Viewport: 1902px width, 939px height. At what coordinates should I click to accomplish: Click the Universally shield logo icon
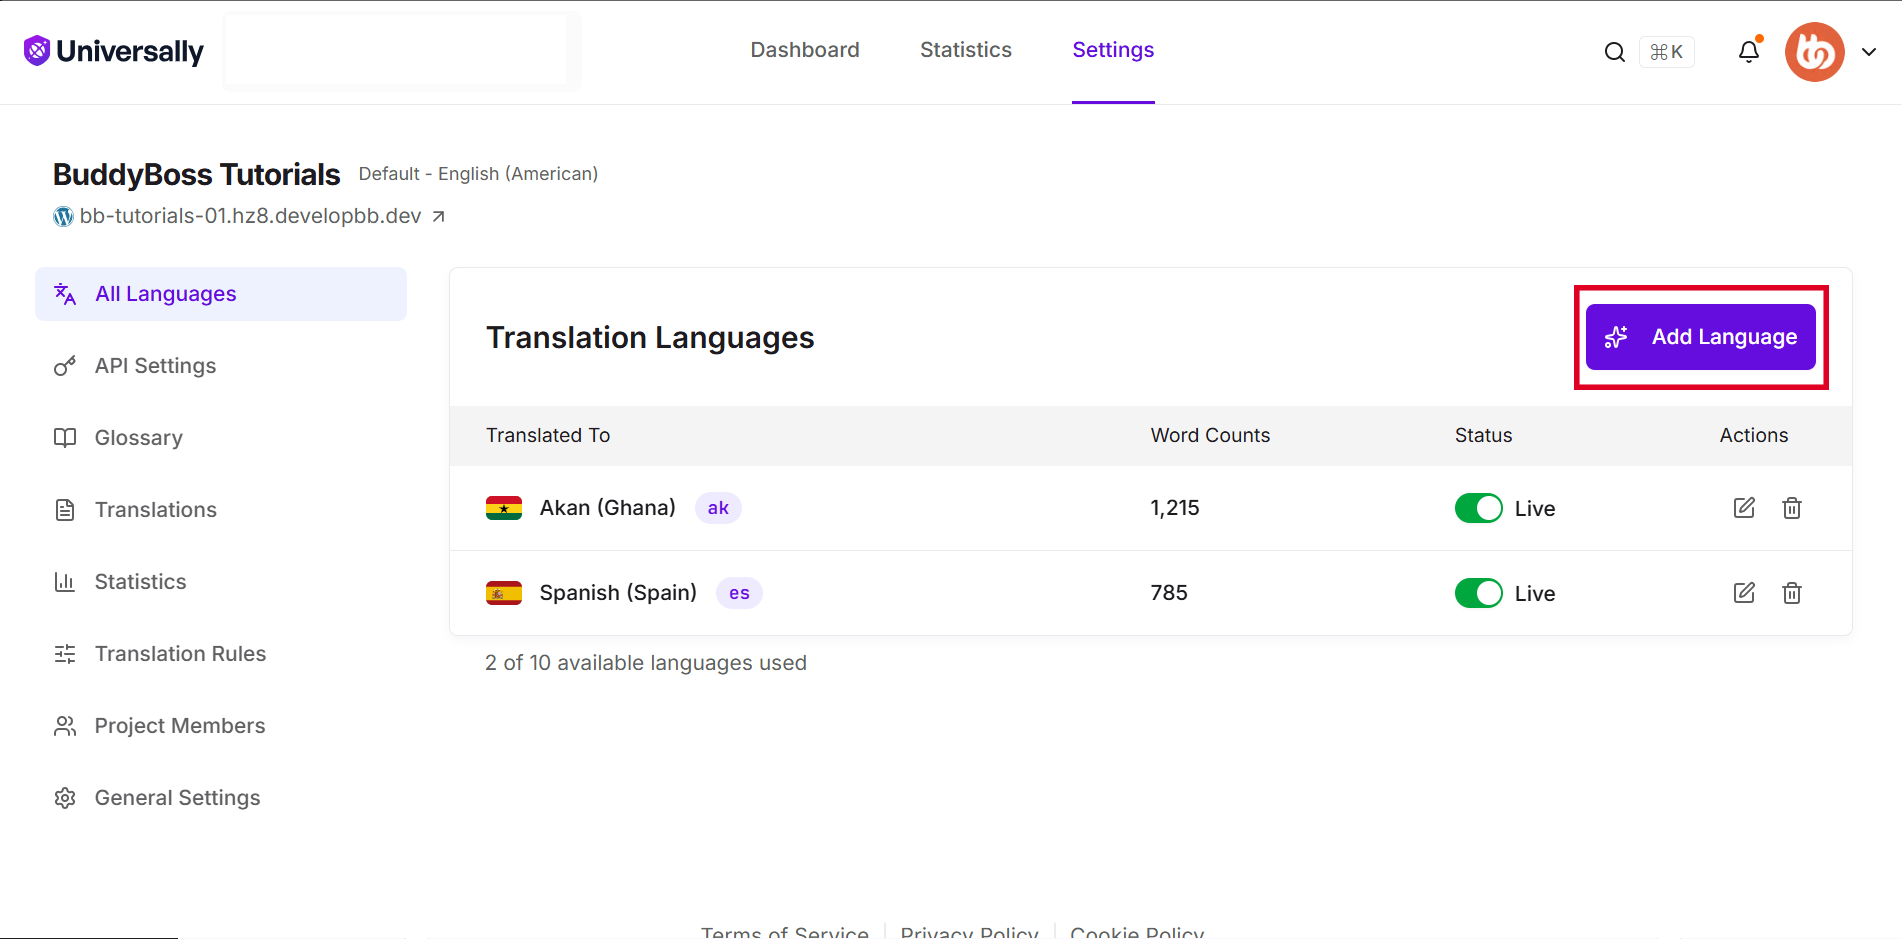[x=37, y=50]
